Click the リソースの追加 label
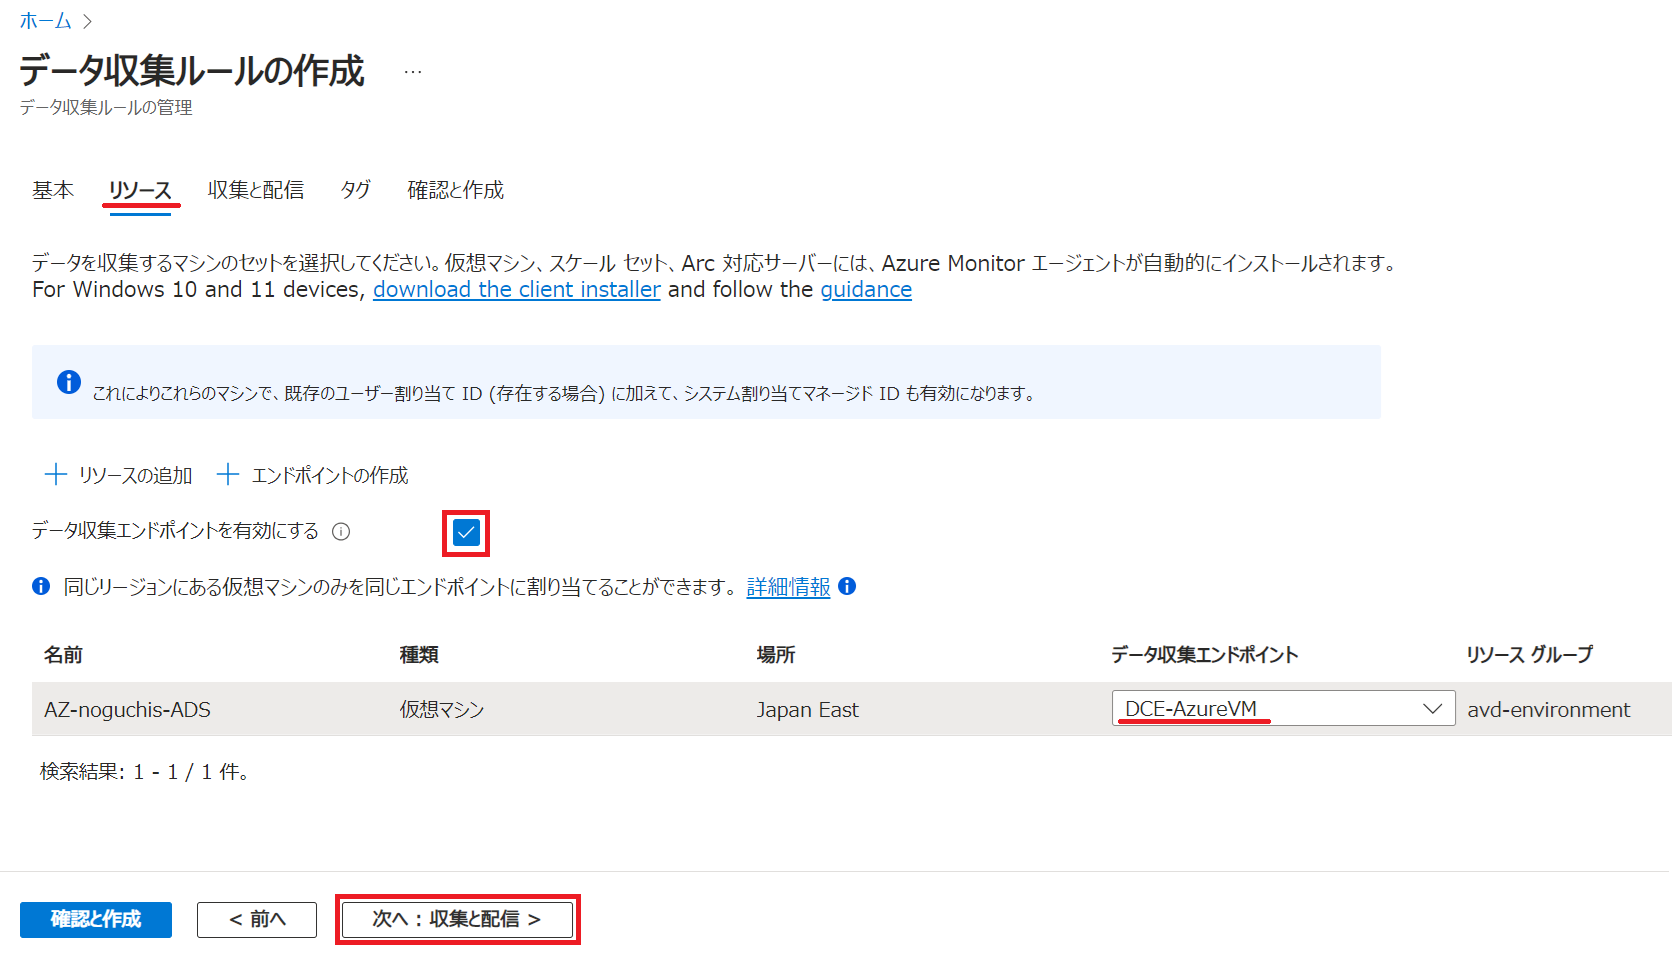This screenshot has width=1672, height=972. click(x=136, y=476)
